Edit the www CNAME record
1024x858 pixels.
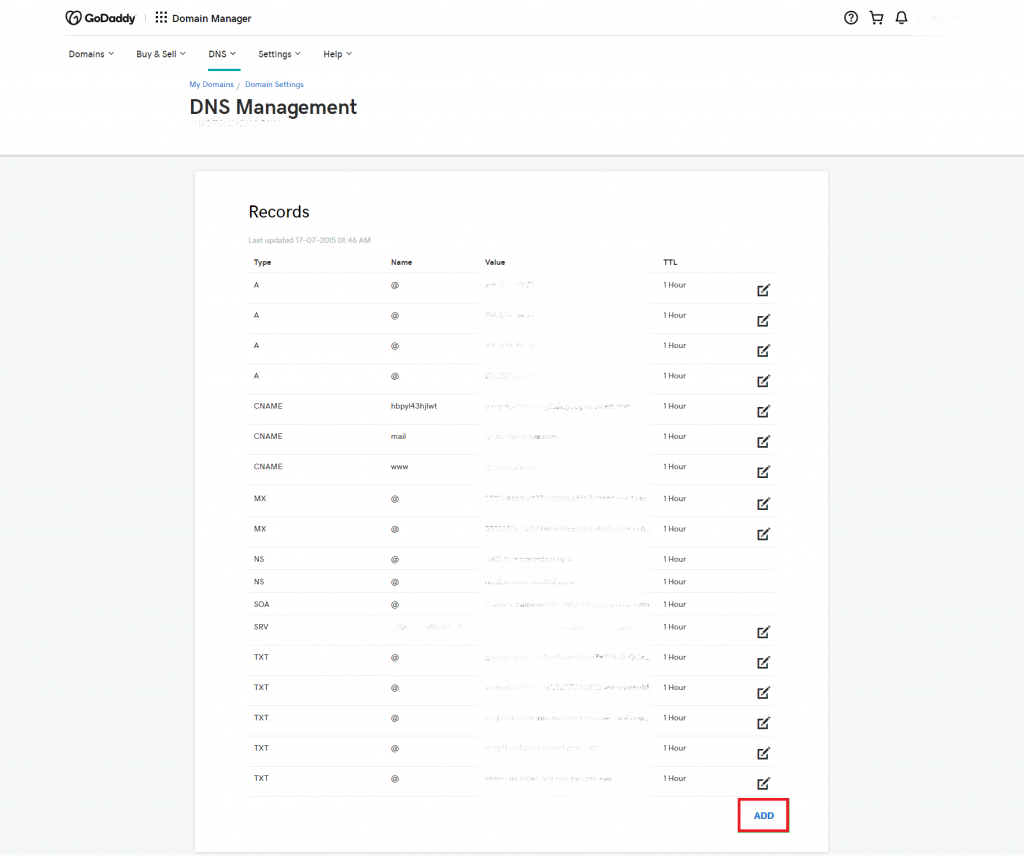coord(763,471)
